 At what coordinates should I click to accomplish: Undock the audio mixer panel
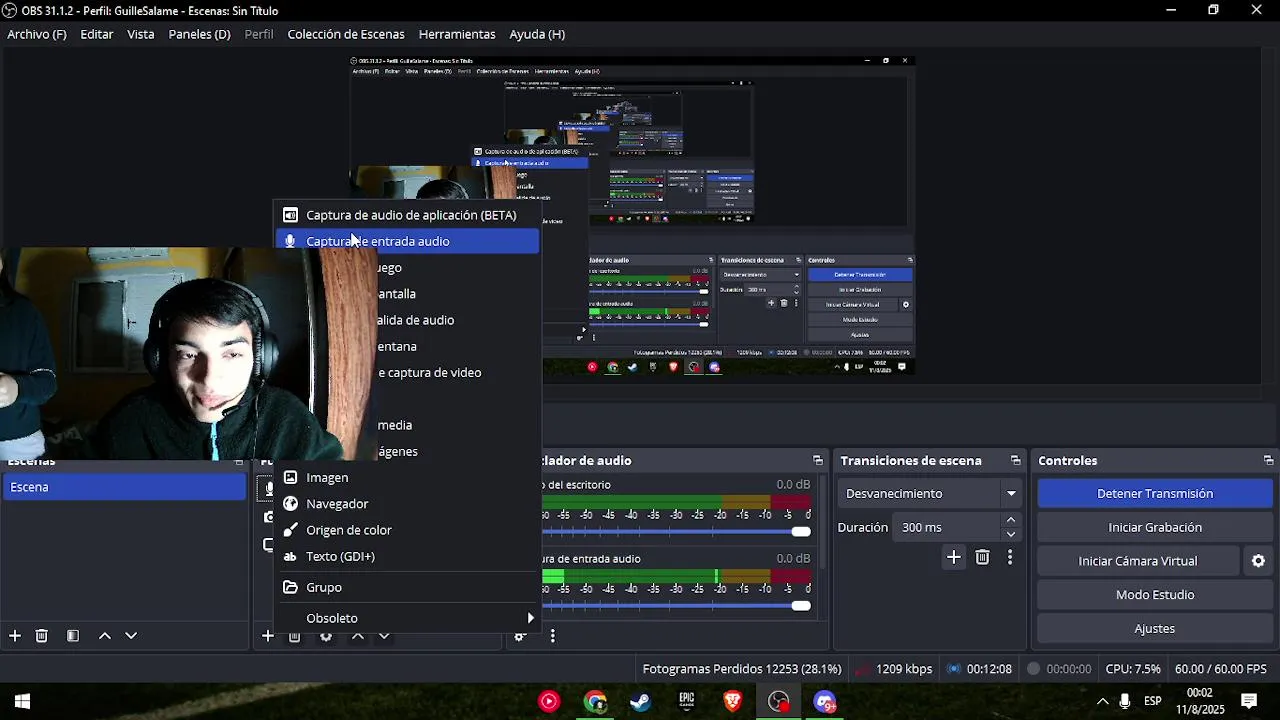tap(818, 461)
